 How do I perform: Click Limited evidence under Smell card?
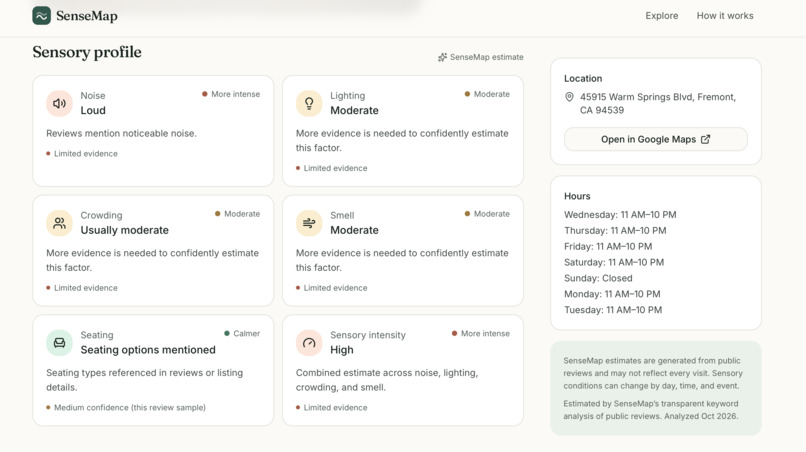[332, 288]
